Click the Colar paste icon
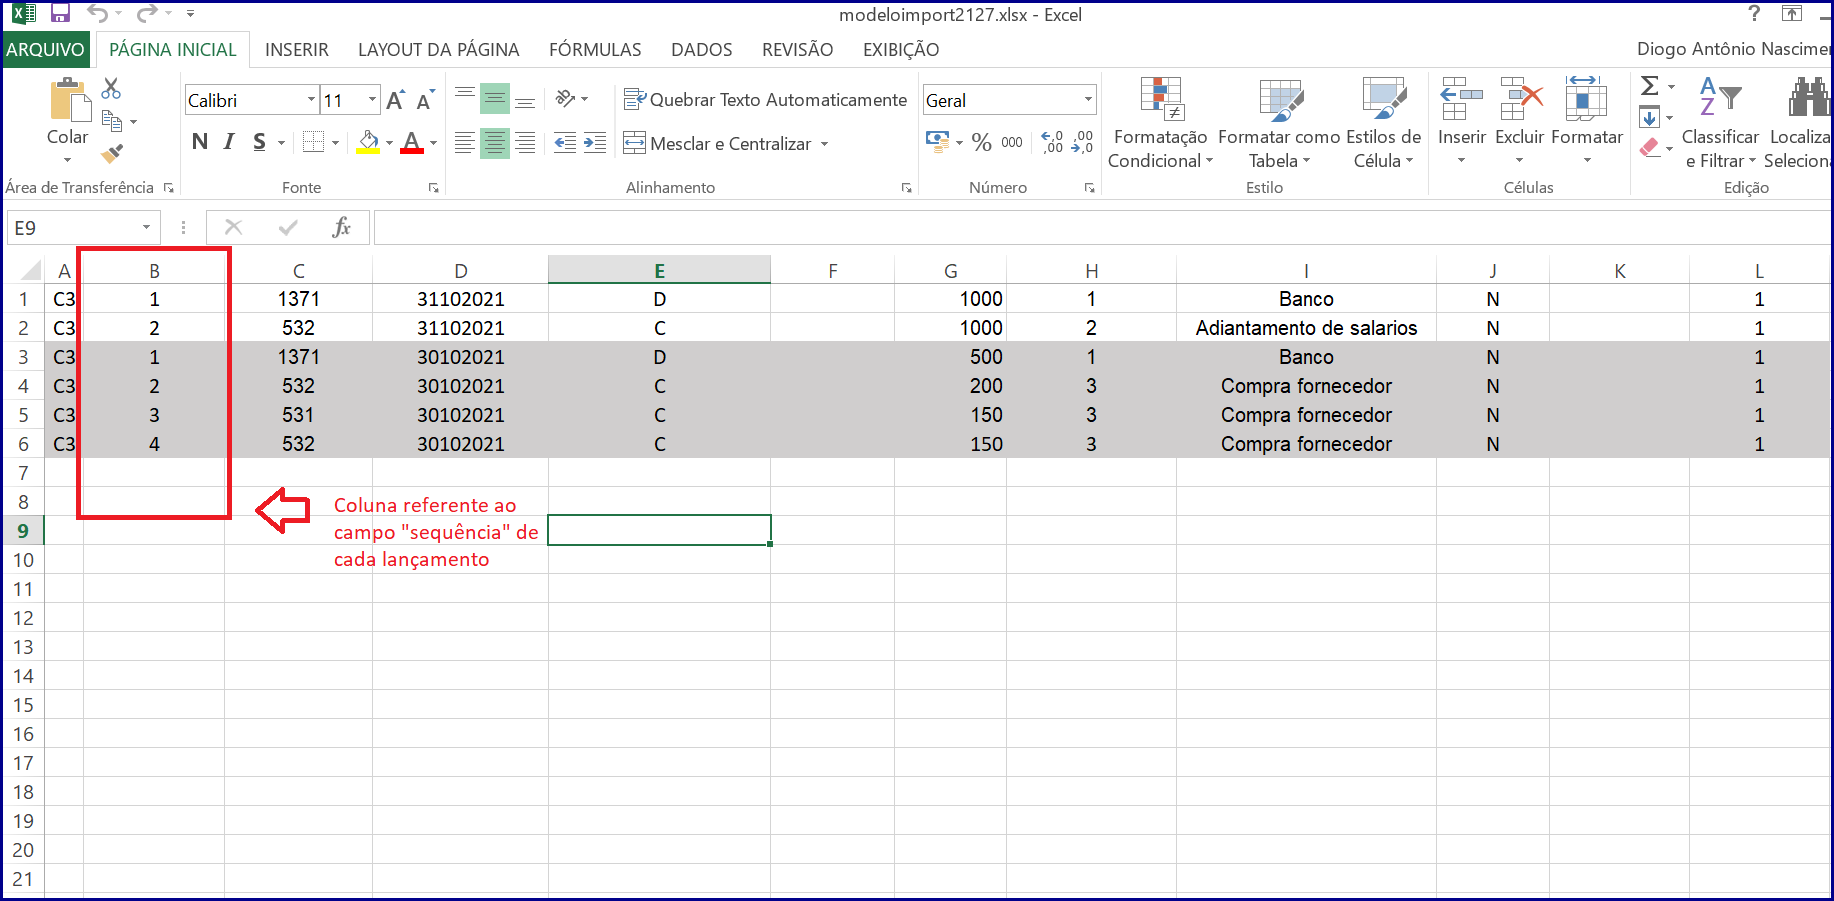Image resolution: width=1834 pixels, height=901 pixels. click(68, 100)
